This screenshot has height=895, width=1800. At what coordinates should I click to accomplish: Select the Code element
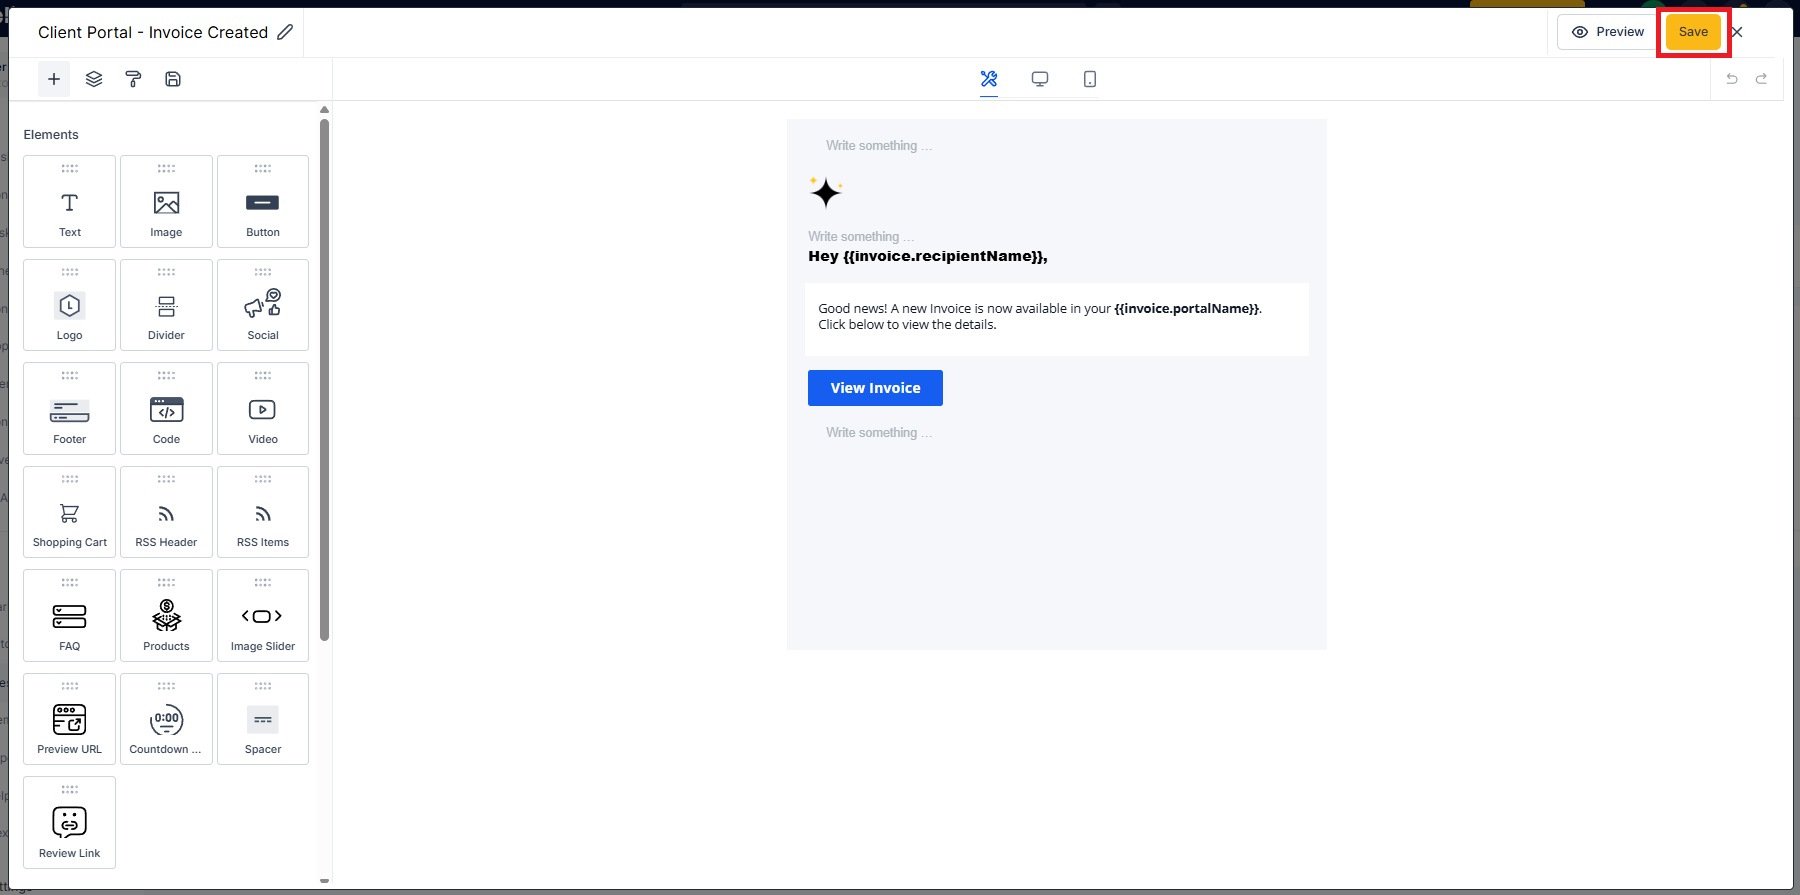coord(166,408)
